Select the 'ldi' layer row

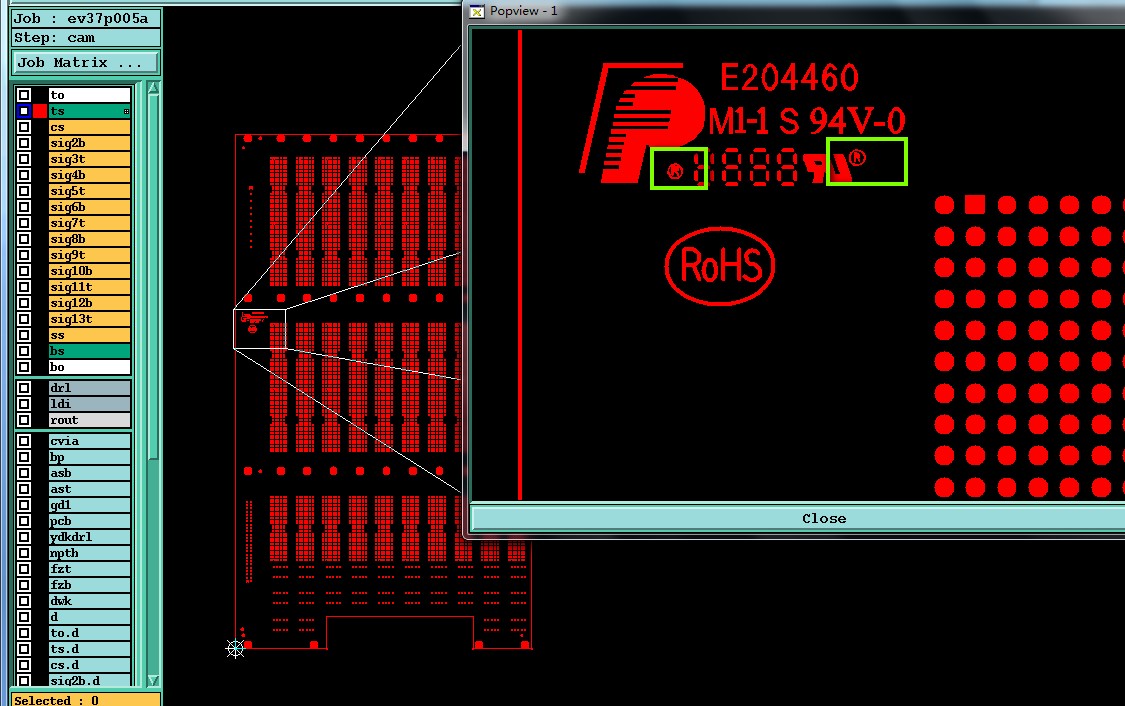90,404
